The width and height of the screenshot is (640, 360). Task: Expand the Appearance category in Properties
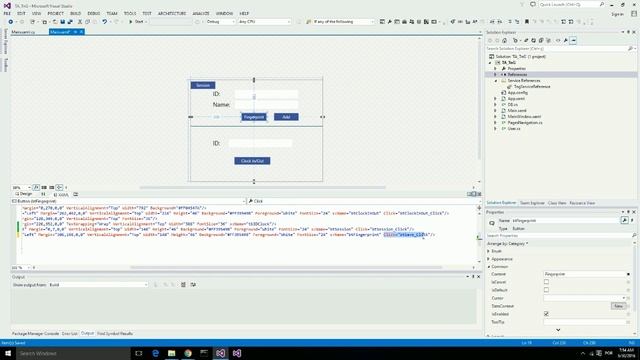tap(489, 259)
